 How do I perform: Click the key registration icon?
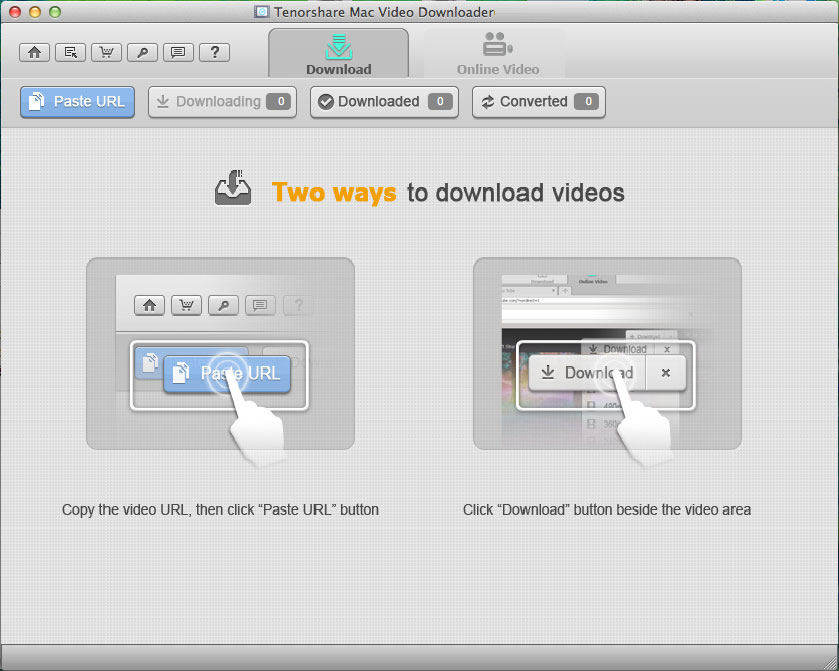[142, 52]
